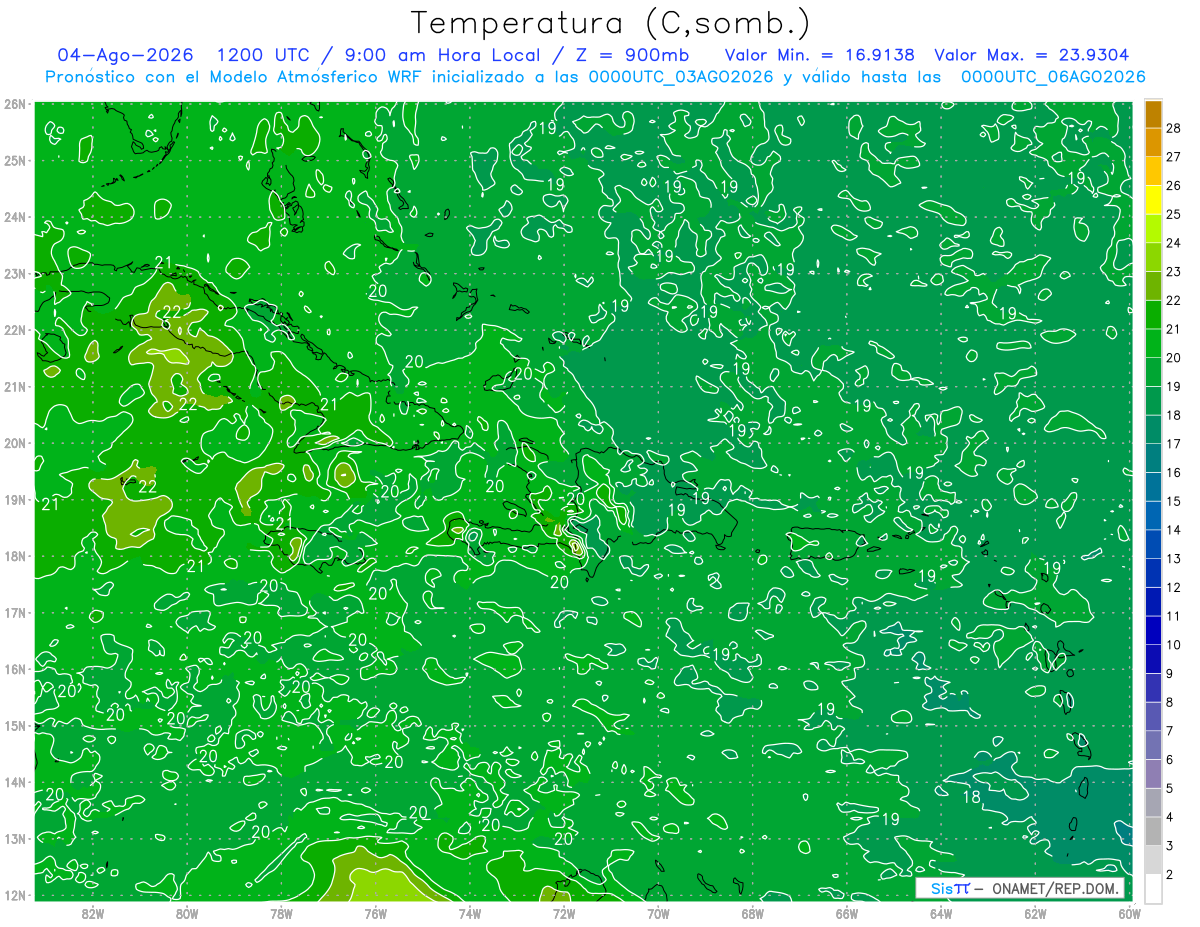
Task: Click the 72W longitude axis label
Action: [564, 913]
